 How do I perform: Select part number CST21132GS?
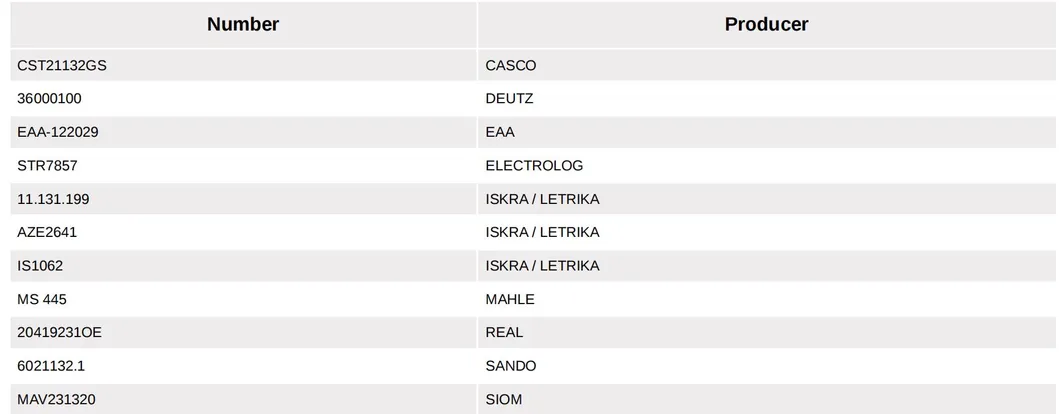60,66
